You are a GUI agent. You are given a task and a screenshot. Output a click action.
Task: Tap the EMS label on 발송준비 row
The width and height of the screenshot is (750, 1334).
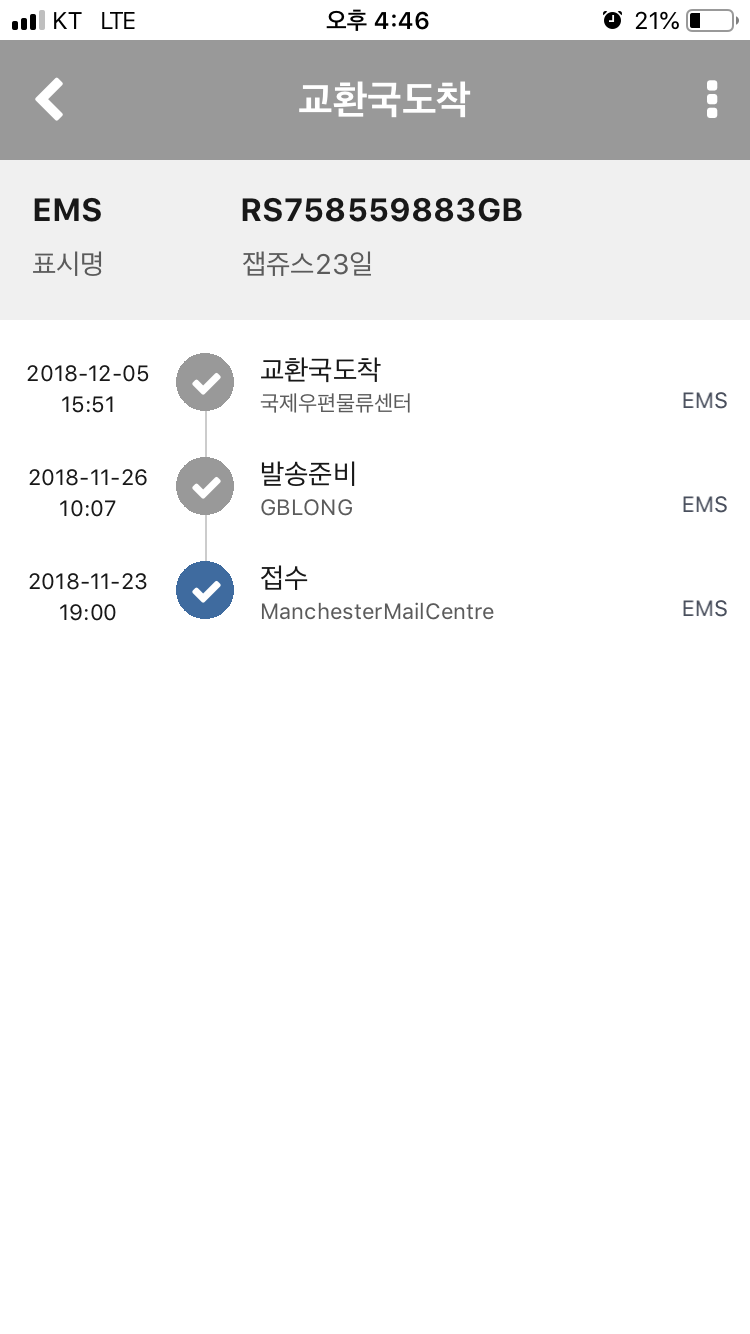point(704,505)
